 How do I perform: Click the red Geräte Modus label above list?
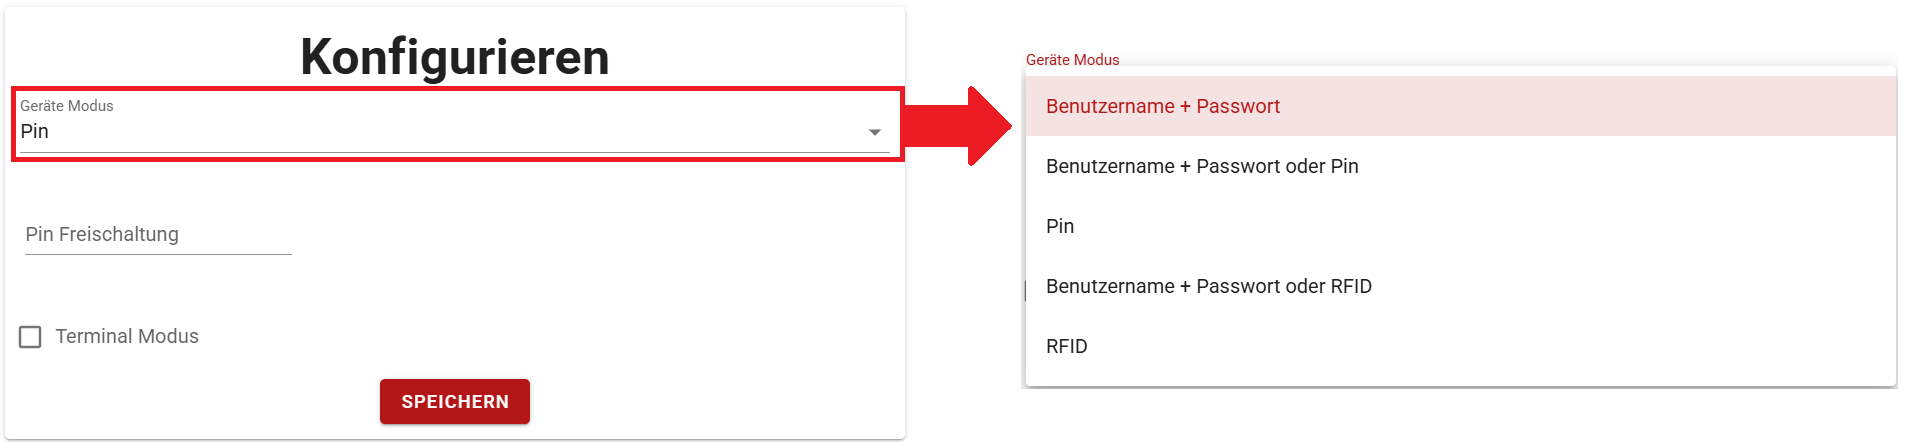click(1072, 60)
